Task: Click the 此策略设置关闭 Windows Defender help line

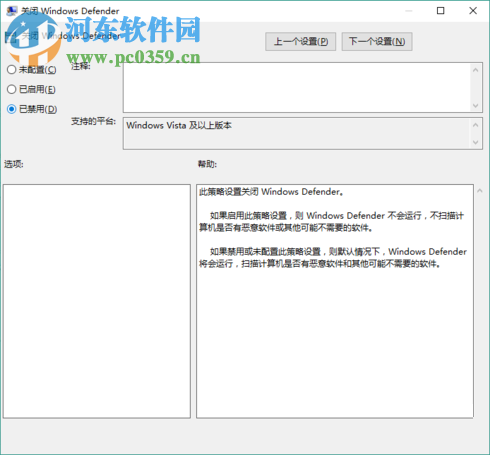Action: coord(271,192)
